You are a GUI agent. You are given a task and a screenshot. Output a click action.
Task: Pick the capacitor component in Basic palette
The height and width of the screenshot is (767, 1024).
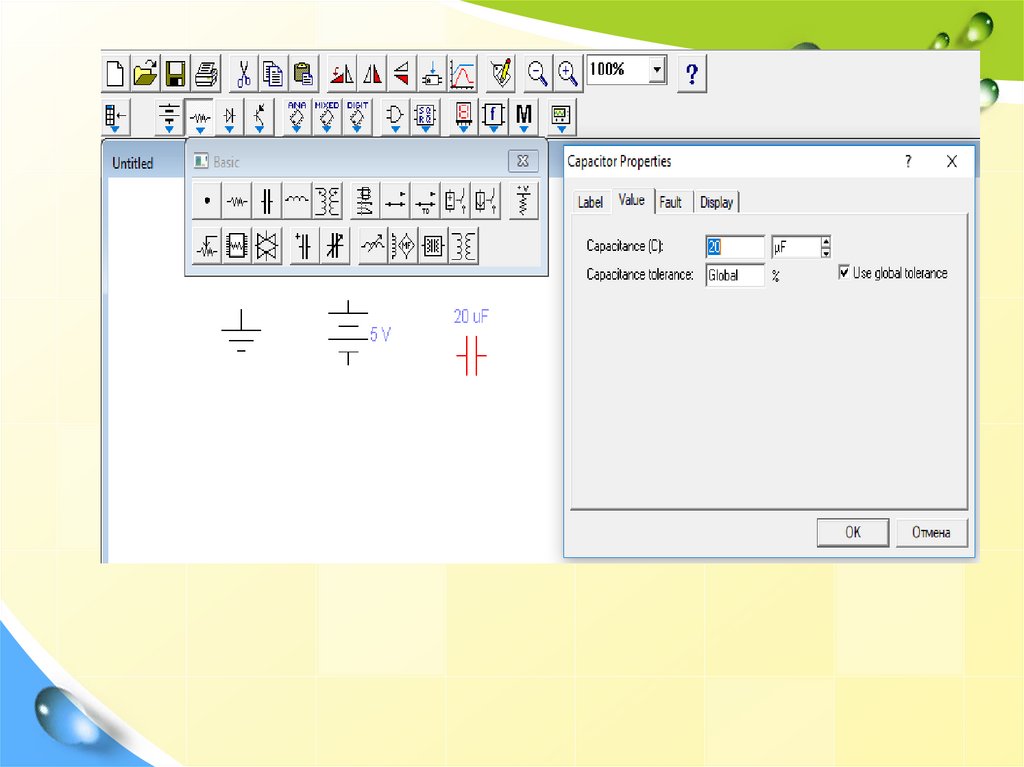click(x=266, y=201)
